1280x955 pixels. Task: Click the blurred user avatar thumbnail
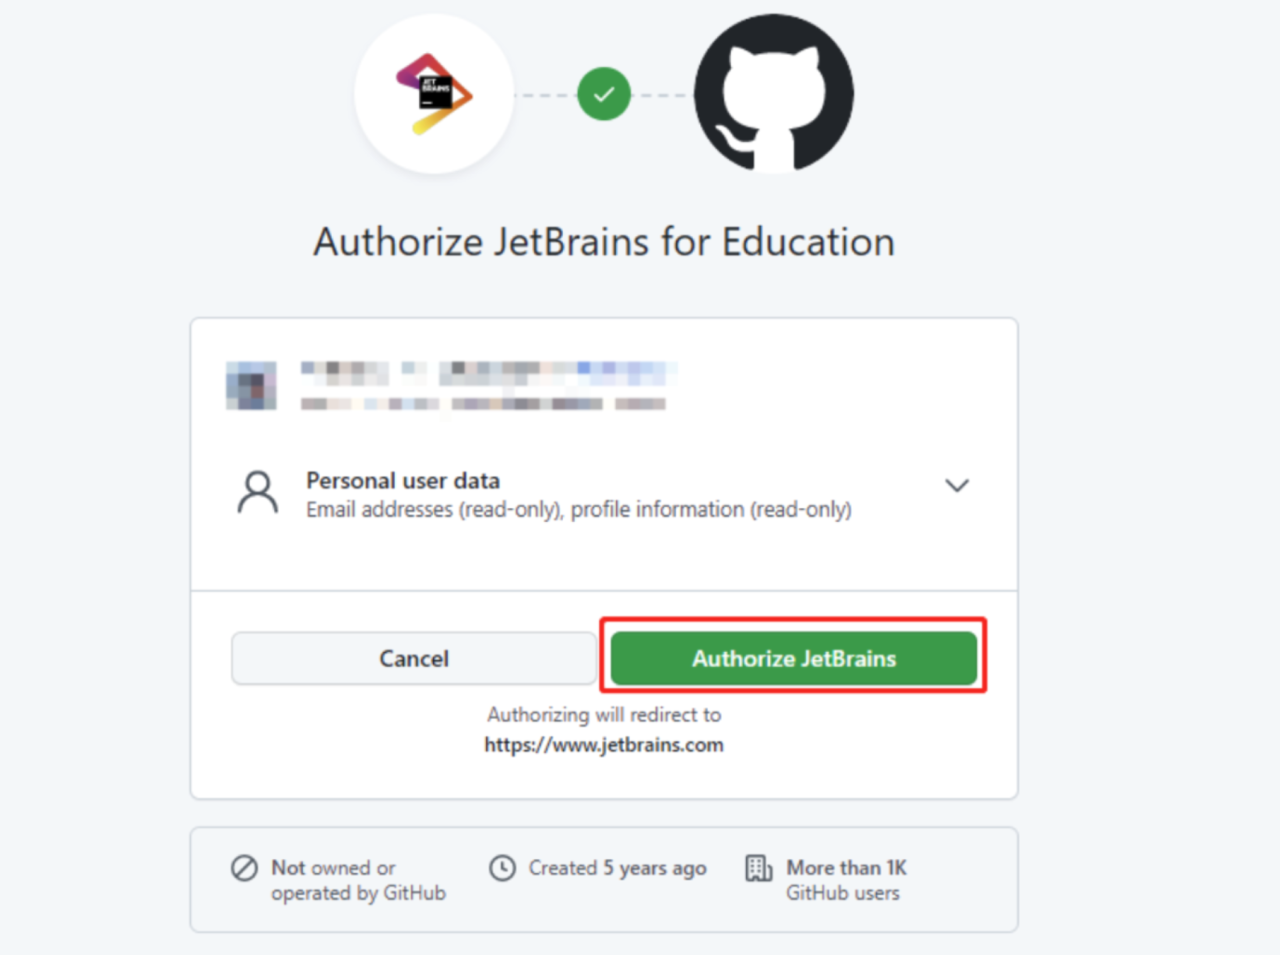pos(251,386)
